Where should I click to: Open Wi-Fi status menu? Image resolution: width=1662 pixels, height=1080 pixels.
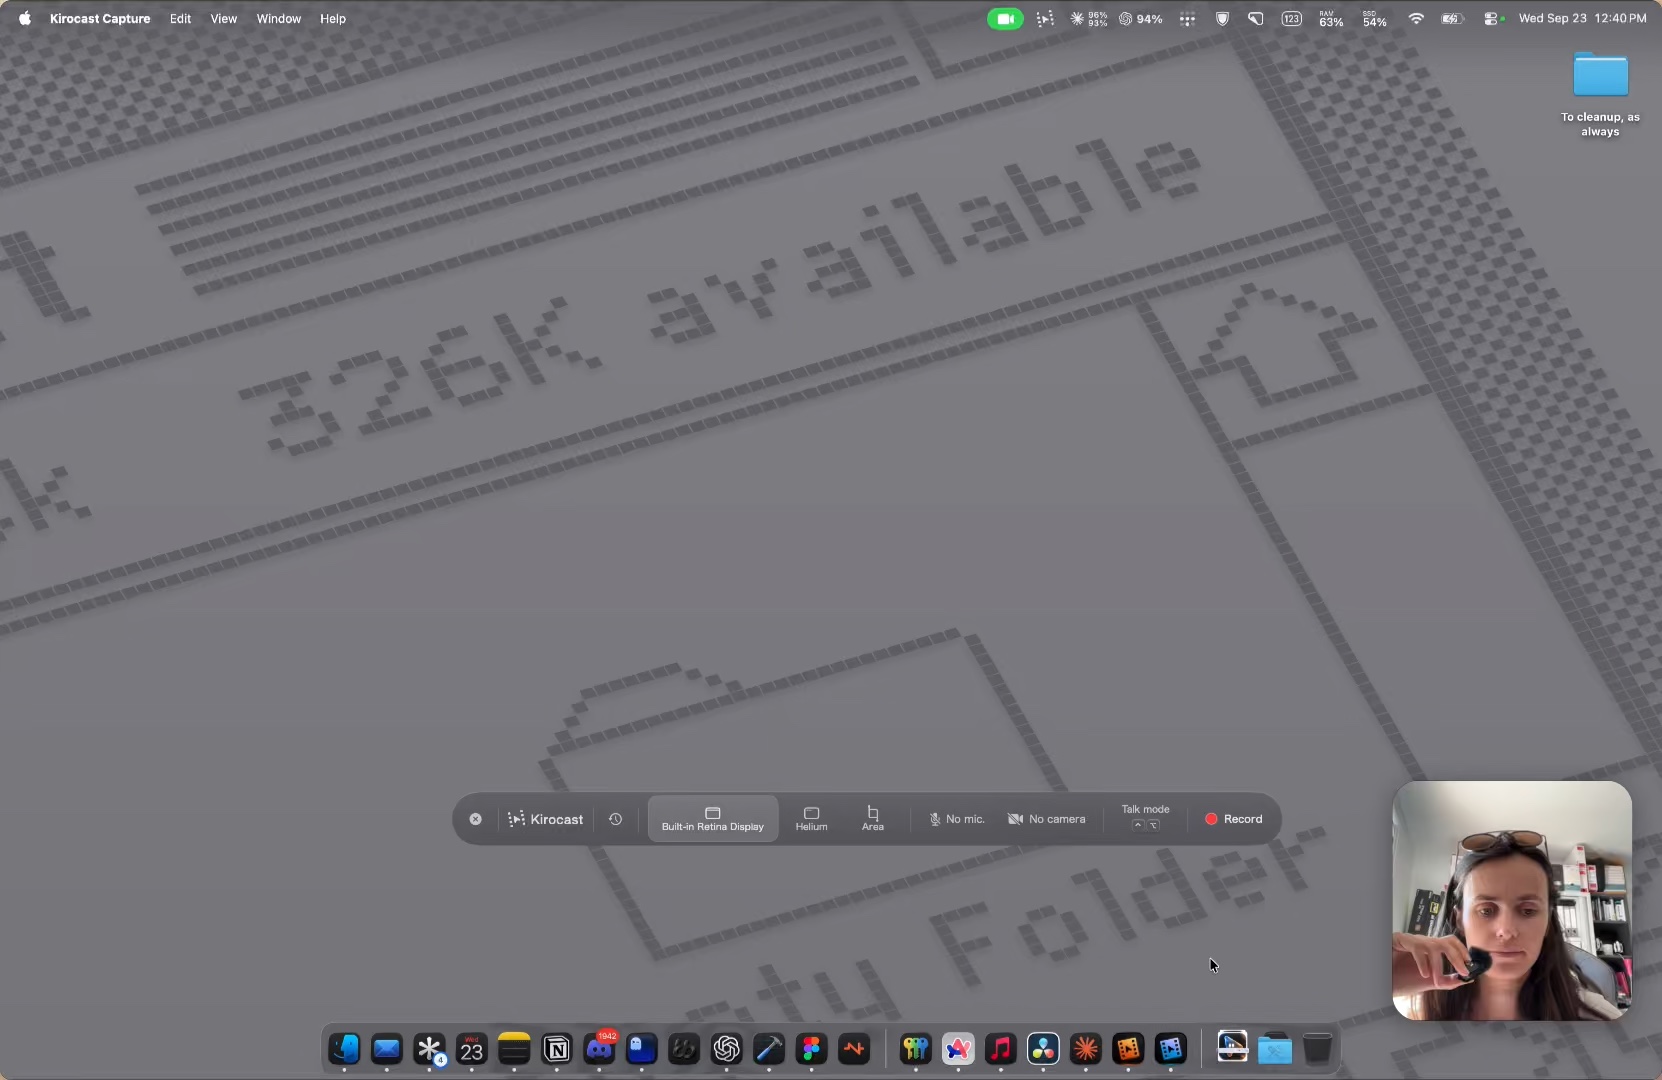tap(1416, 18)
